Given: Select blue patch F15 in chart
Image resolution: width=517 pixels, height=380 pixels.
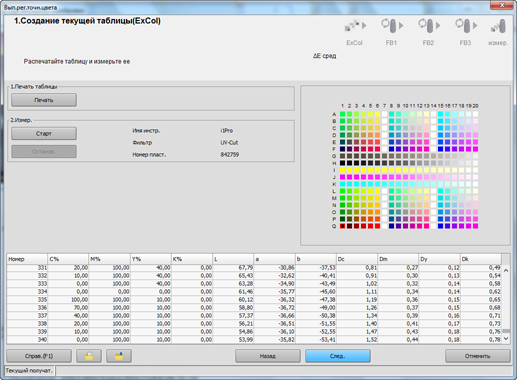Looking at the screenshot, I should point(440,149).
